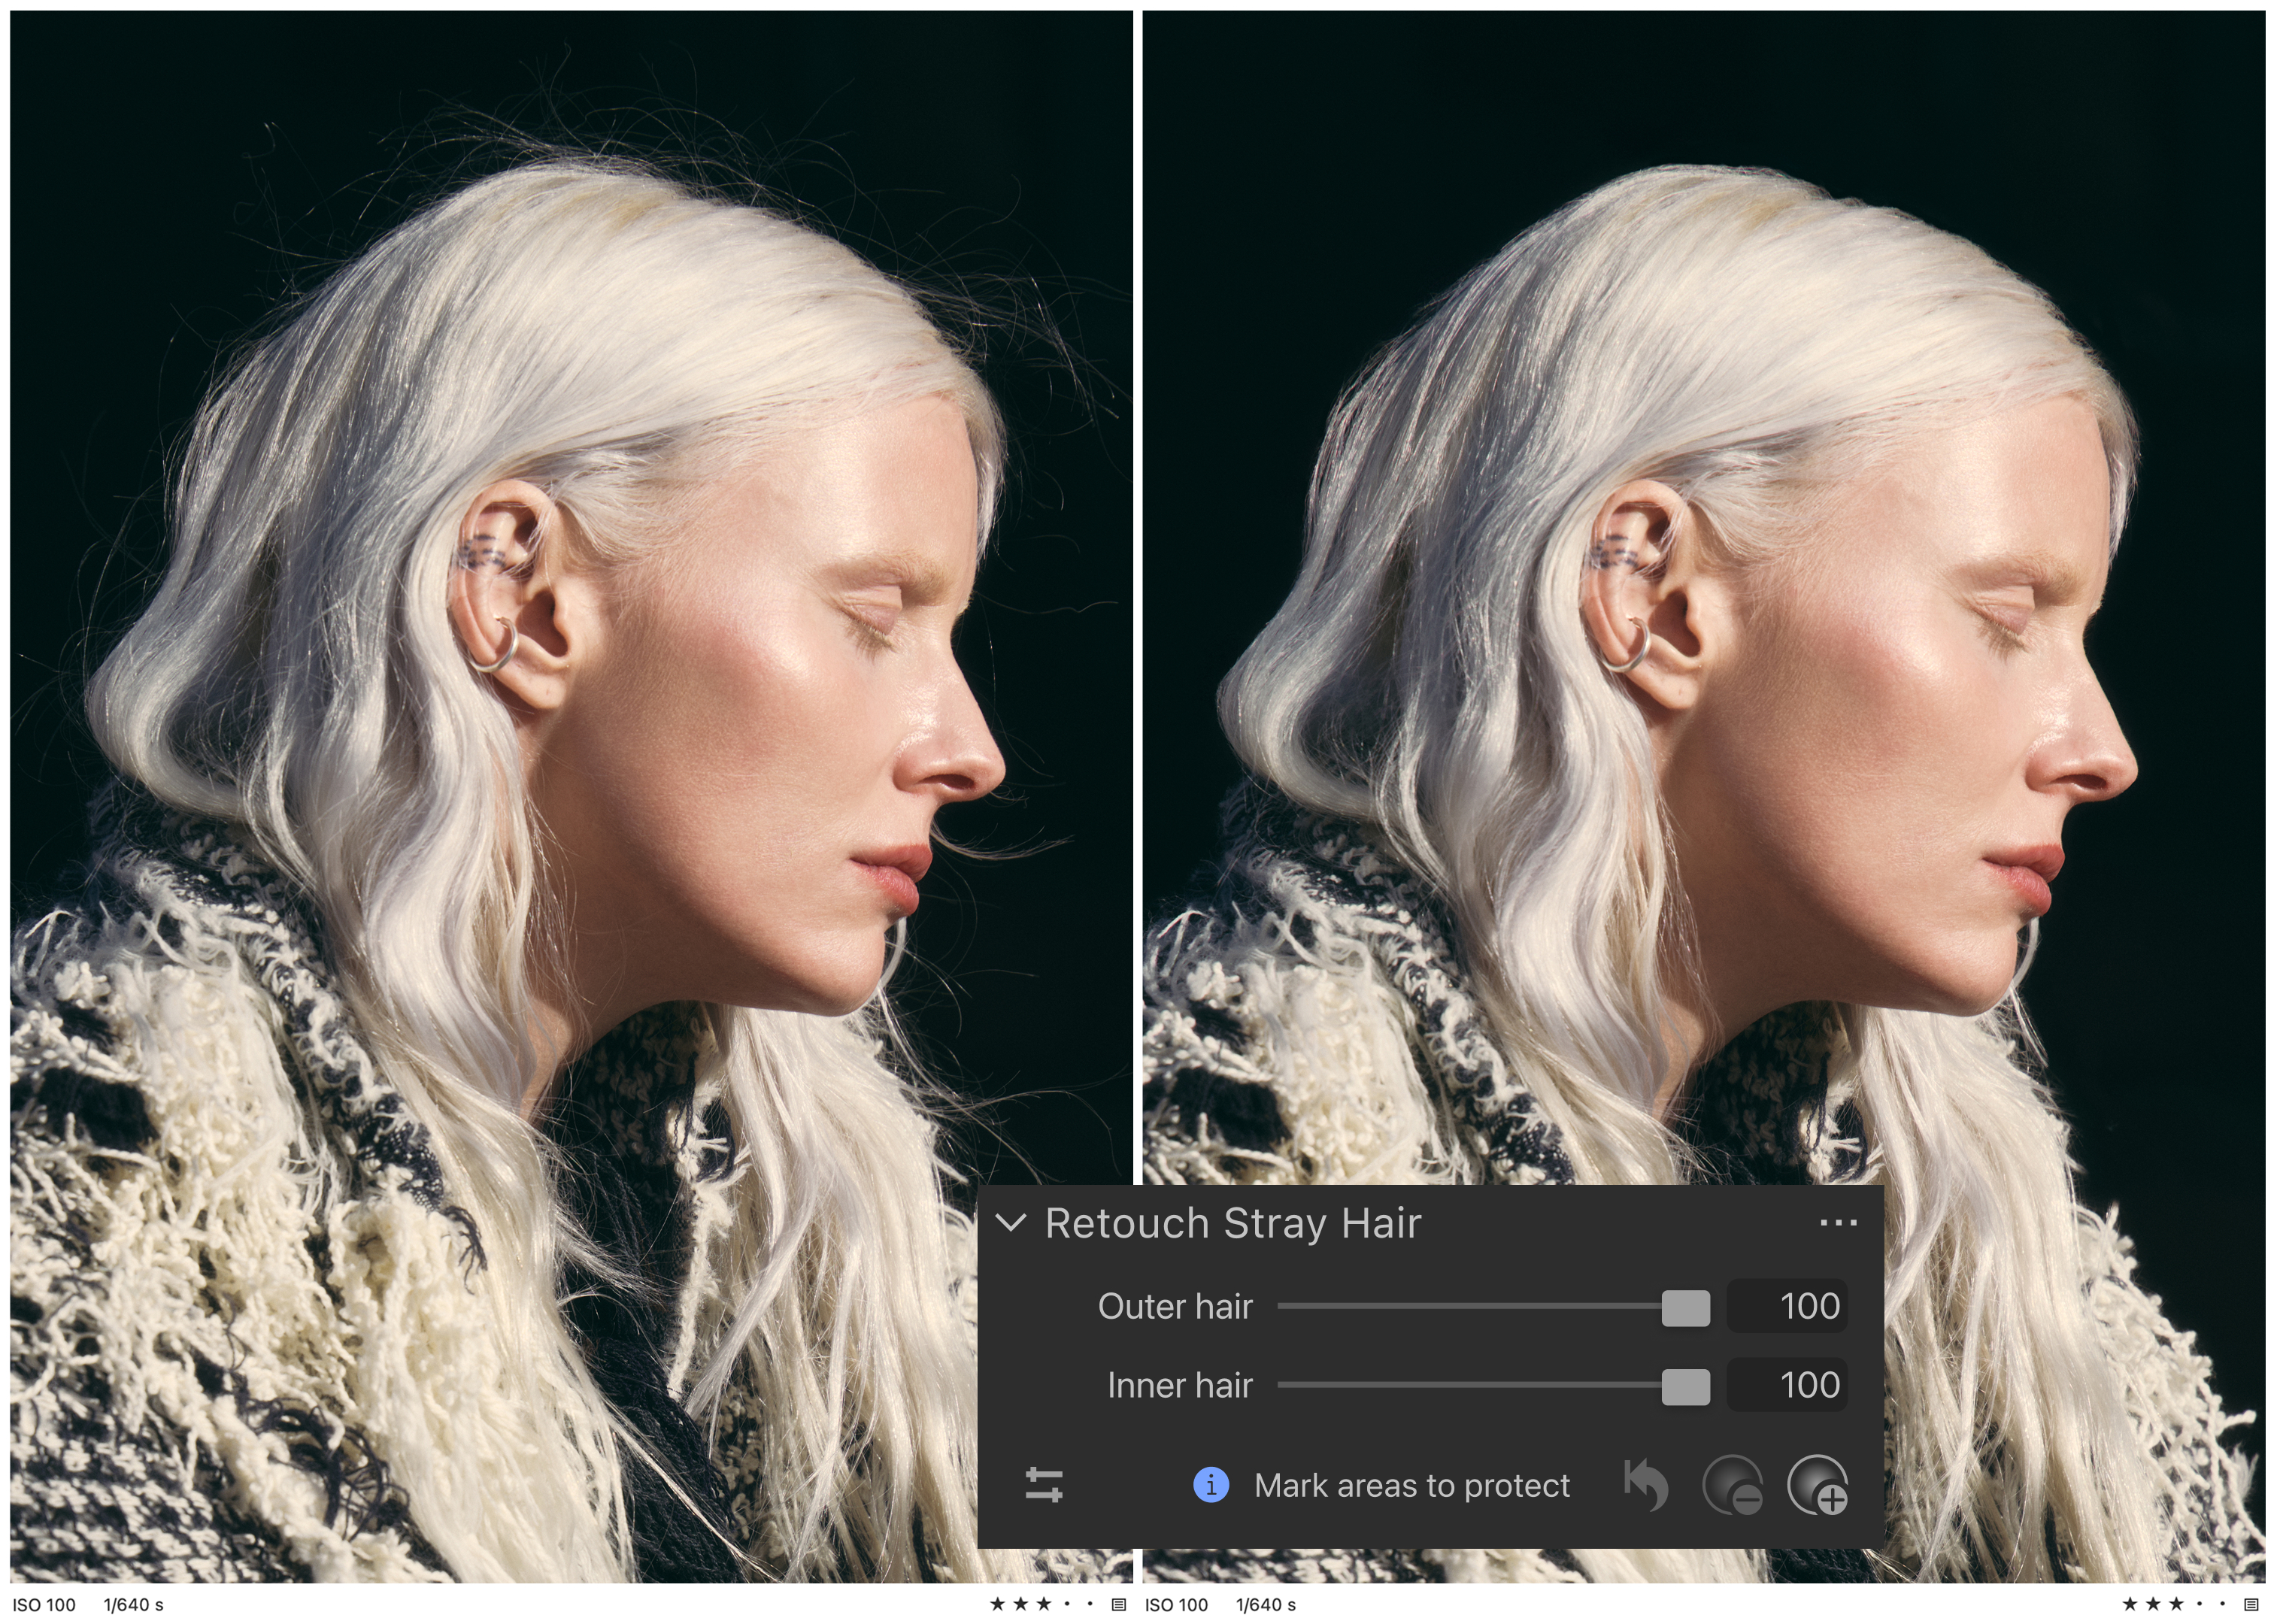Click the blue info icon
Viewport: 2277px width, 1624px height.
[x=1211, y=1485]
